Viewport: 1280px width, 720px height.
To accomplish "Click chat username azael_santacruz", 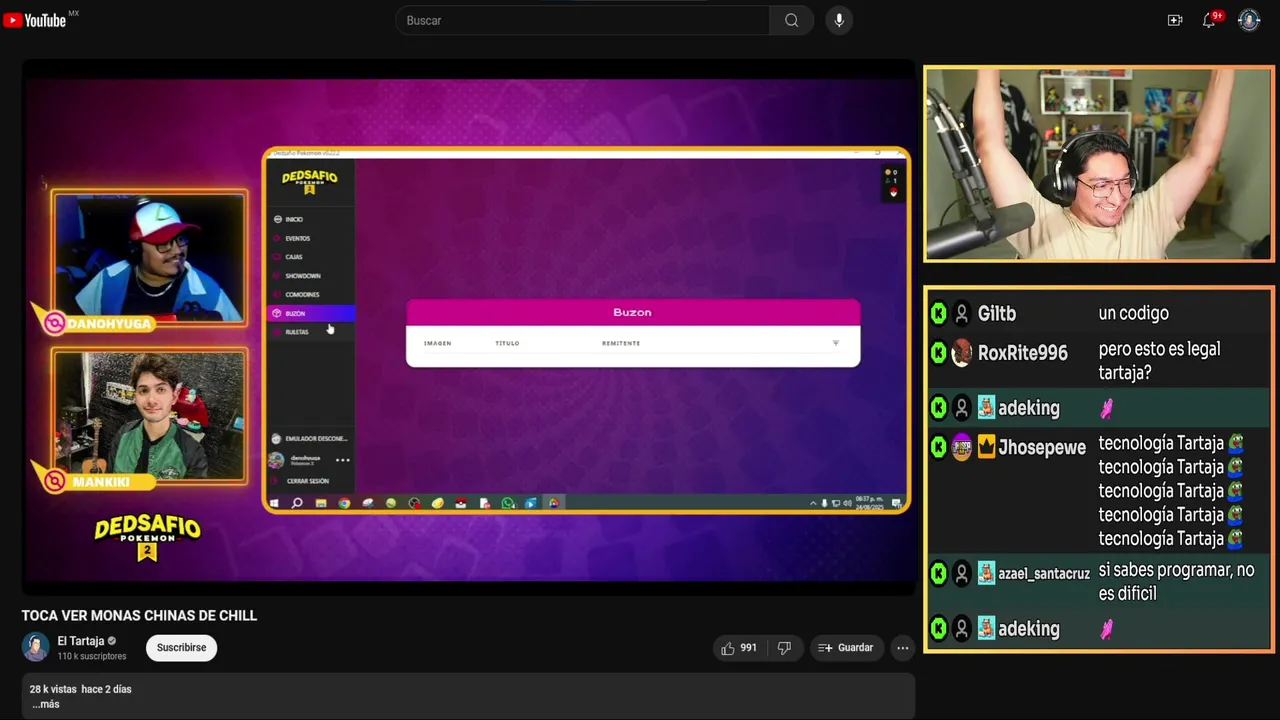I will point(1044,574).
